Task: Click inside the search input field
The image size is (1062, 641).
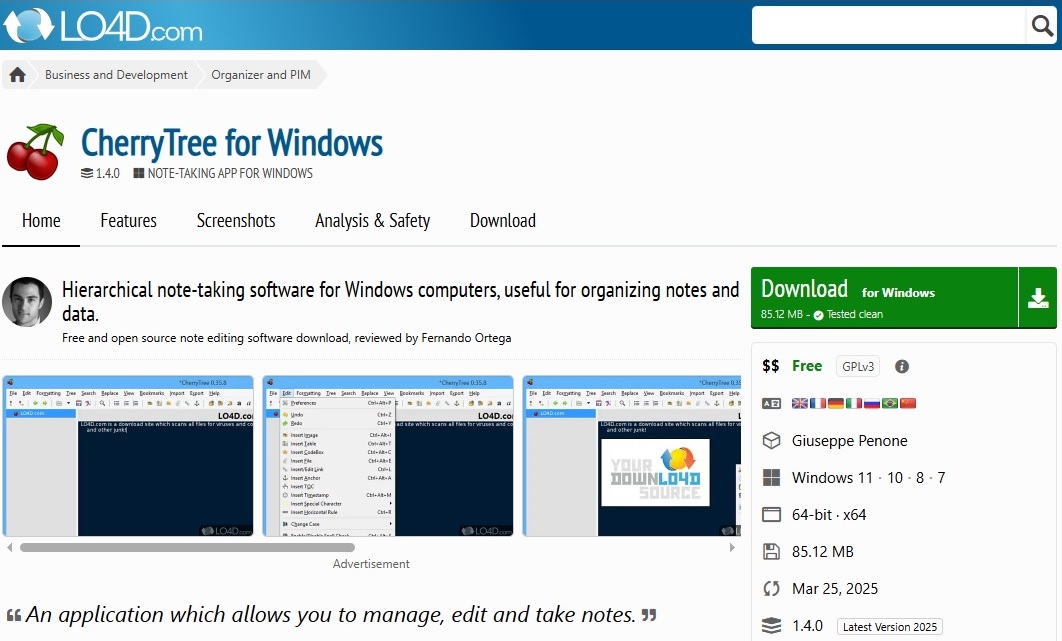Action: (888, 26)
